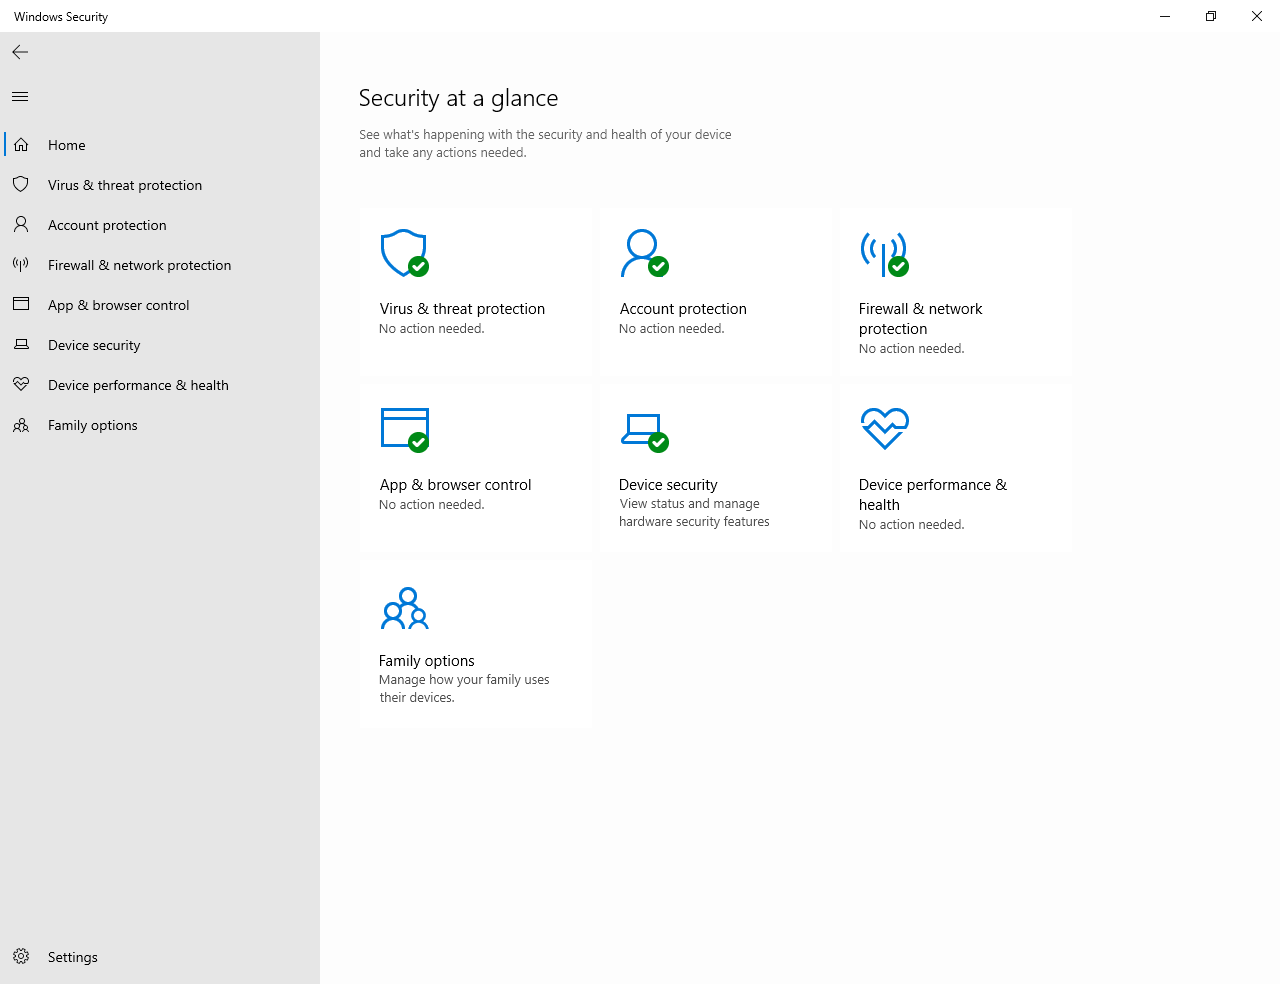This screenshot has height=984, width=1280.
Task: Restore down the Windows Security window
Action: point(1211,16)
